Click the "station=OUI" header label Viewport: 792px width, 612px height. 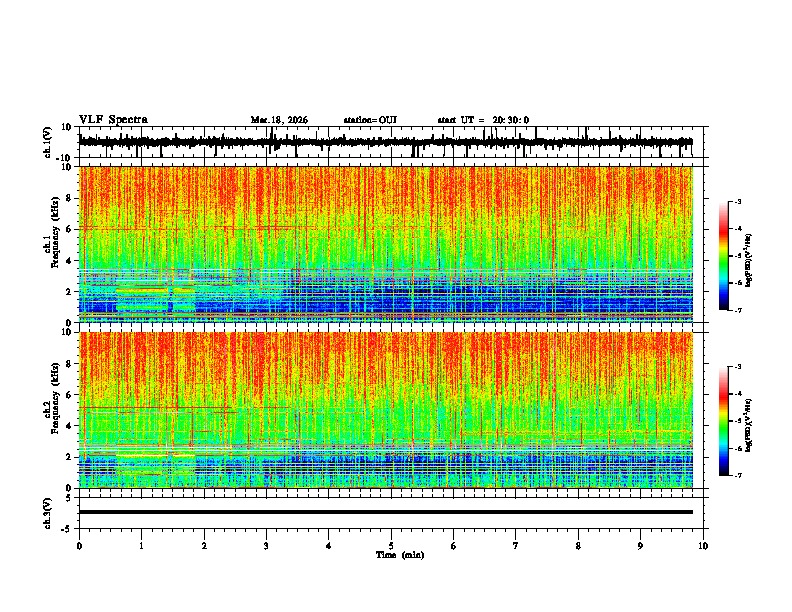(x=370, y=120)
